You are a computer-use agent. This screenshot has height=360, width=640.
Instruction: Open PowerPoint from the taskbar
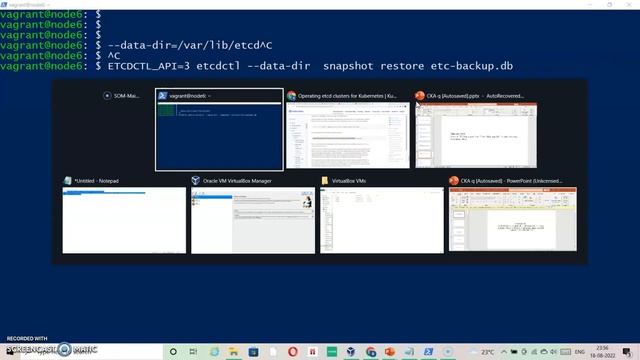pos(390,352)
